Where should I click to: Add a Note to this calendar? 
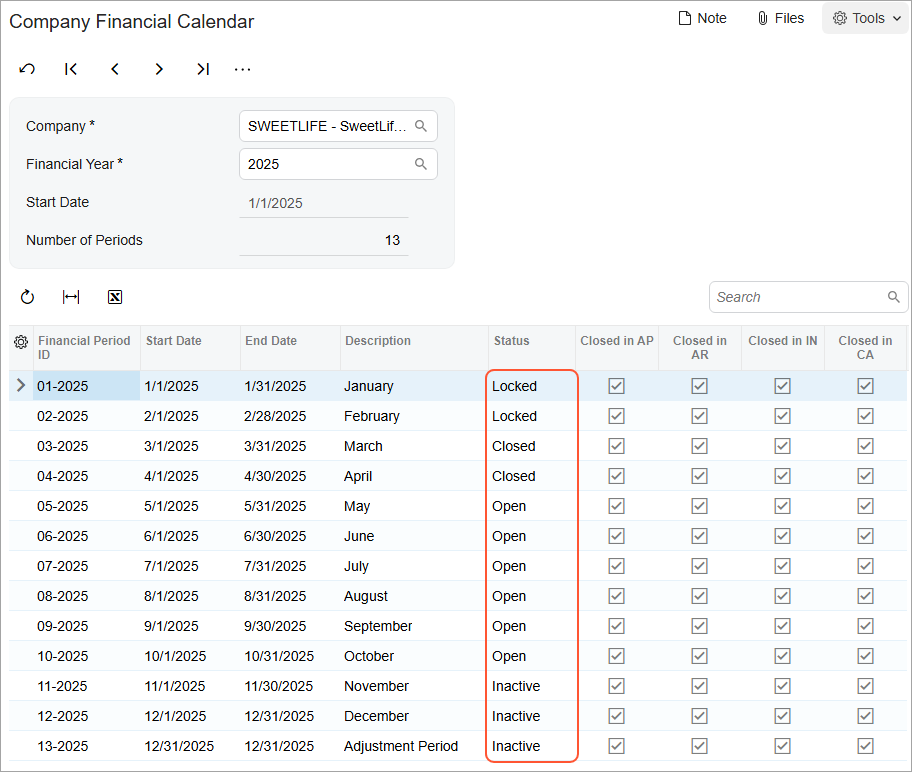click(x=701, y=18)
